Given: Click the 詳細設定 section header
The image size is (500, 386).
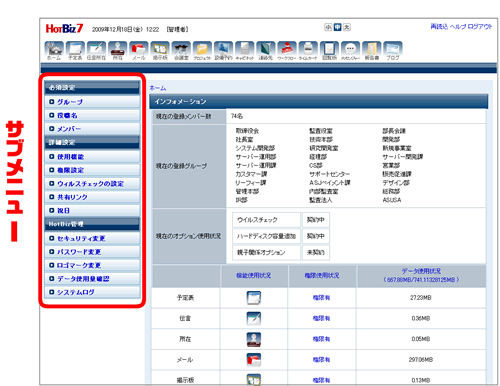Looking at the screenshot, I should click(92, 142).
